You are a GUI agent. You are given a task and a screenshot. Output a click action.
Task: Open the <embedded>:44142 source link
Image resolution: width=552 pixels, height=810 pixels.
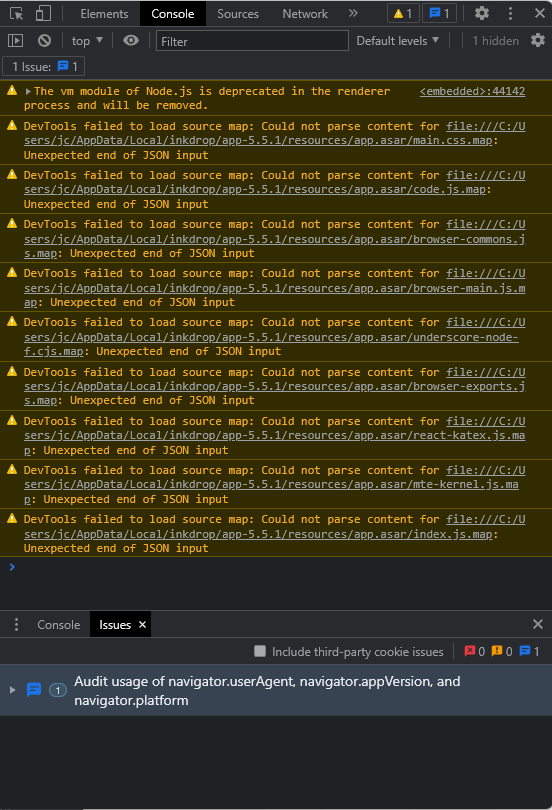(472, 91)
